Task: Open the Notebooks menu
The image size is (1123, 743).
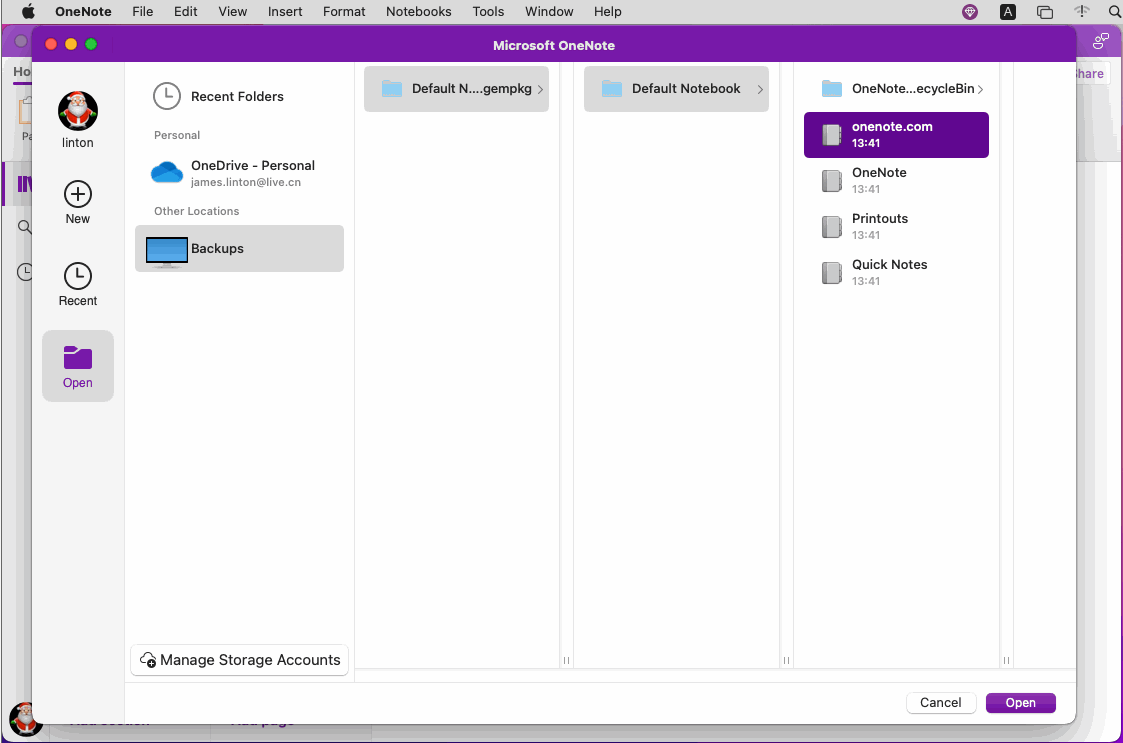Action: pos(418,11)
